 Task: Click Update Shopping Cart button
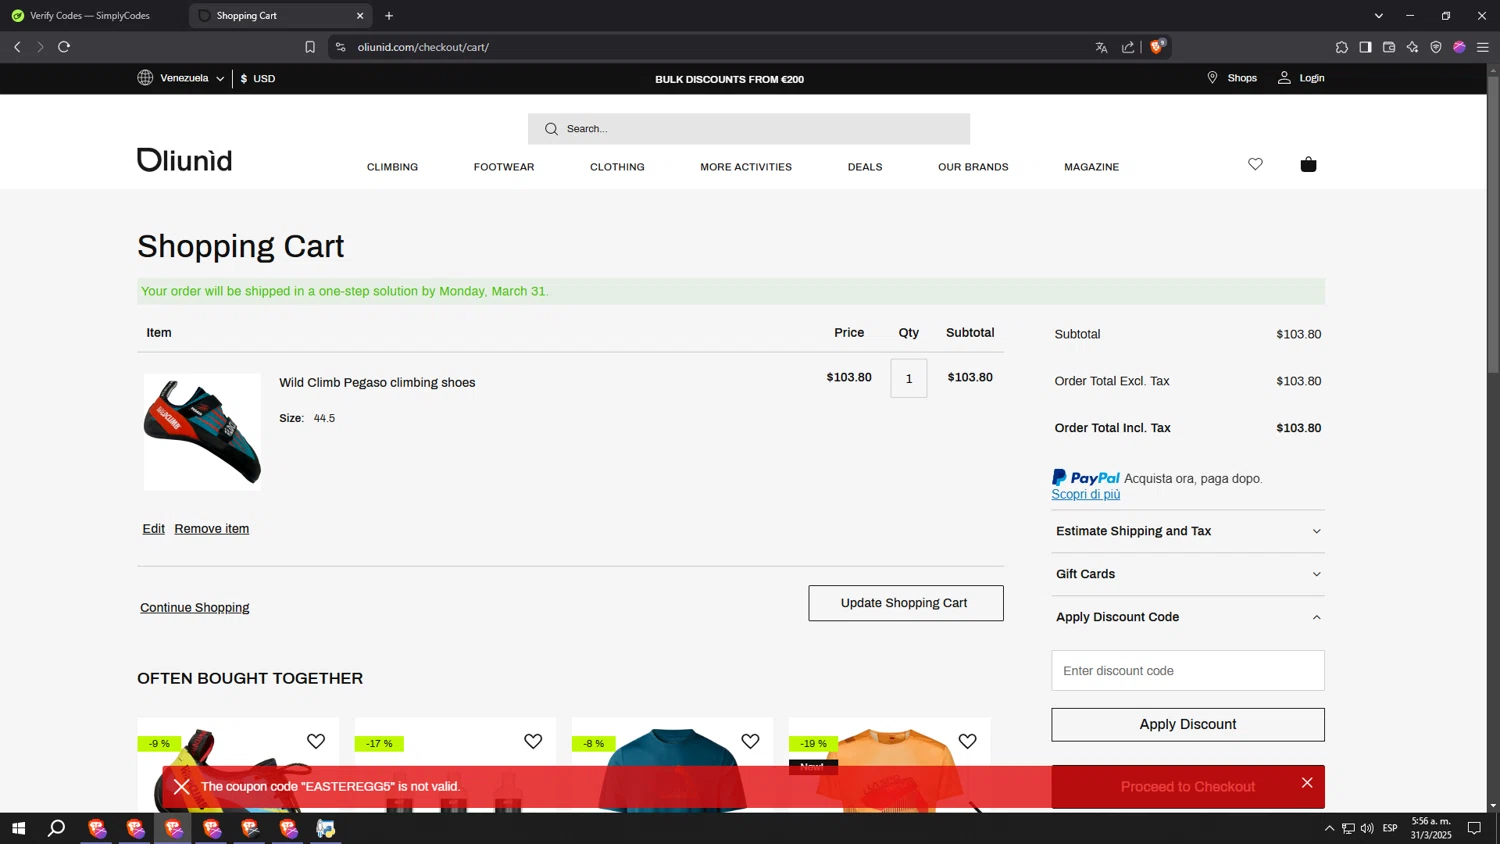pos(906,603)
